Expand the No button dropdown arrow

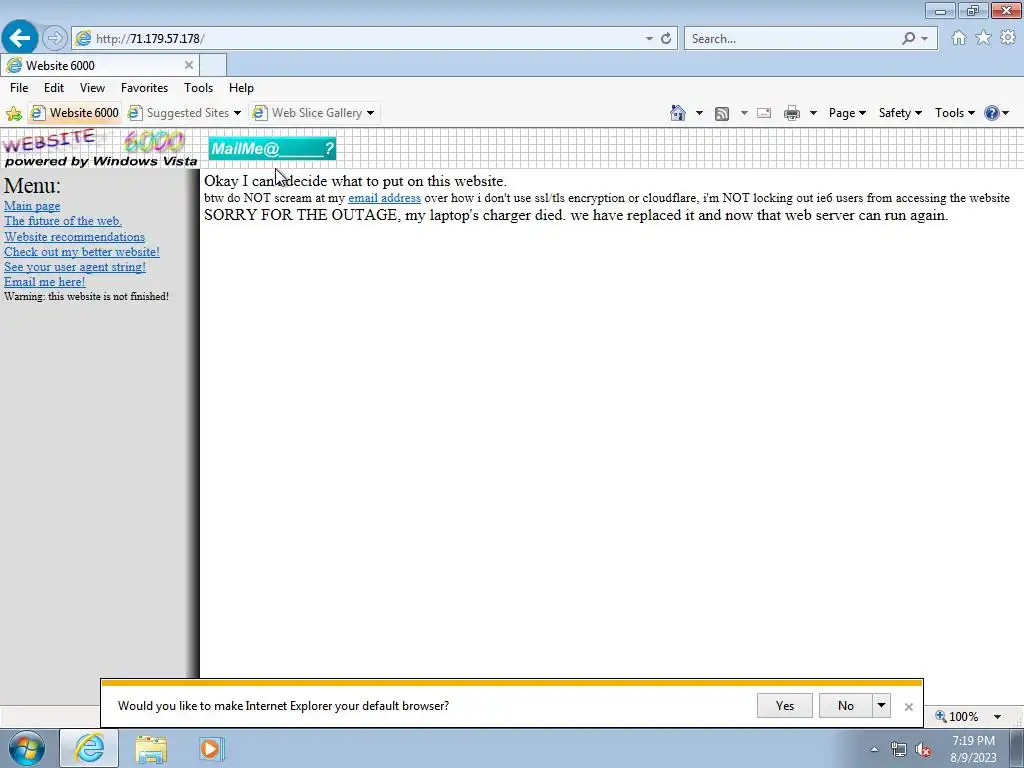coord(881,705)
